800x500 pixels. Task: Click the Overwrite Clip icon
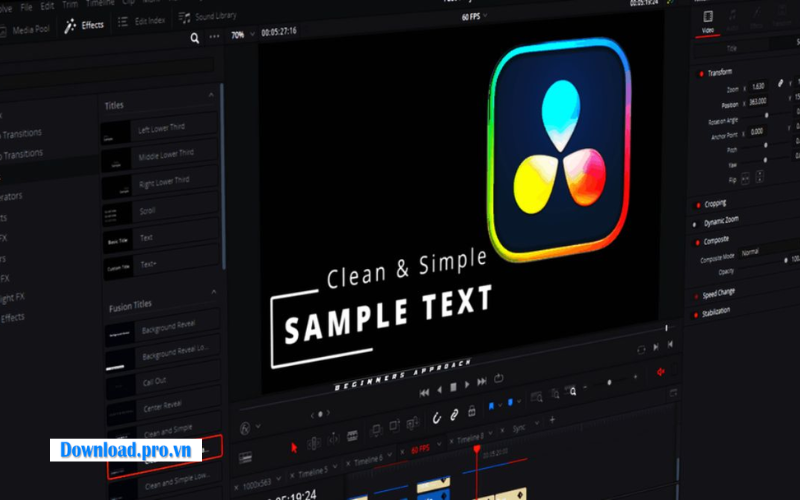(x=394, y=426)
